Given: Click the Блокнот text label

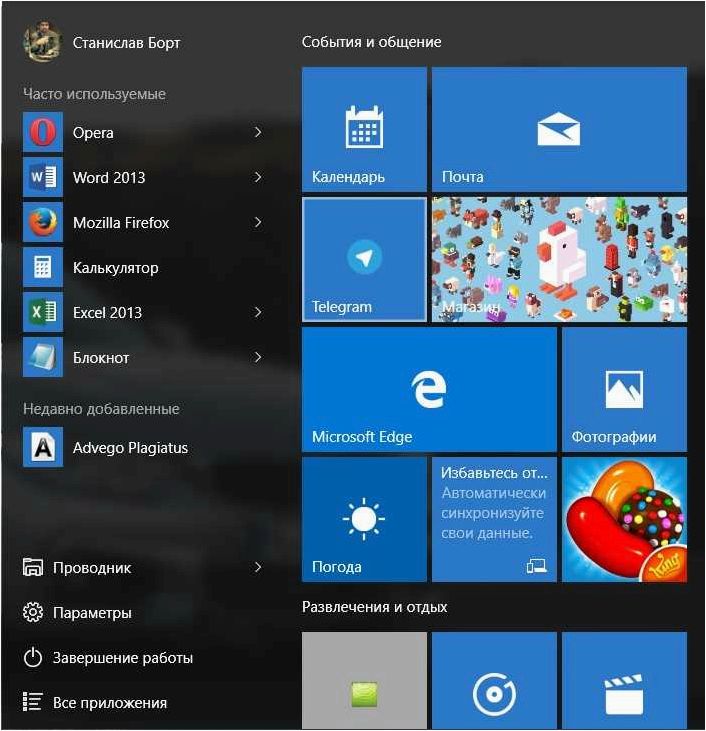Looking at the screenshot, I should (101, 358).
